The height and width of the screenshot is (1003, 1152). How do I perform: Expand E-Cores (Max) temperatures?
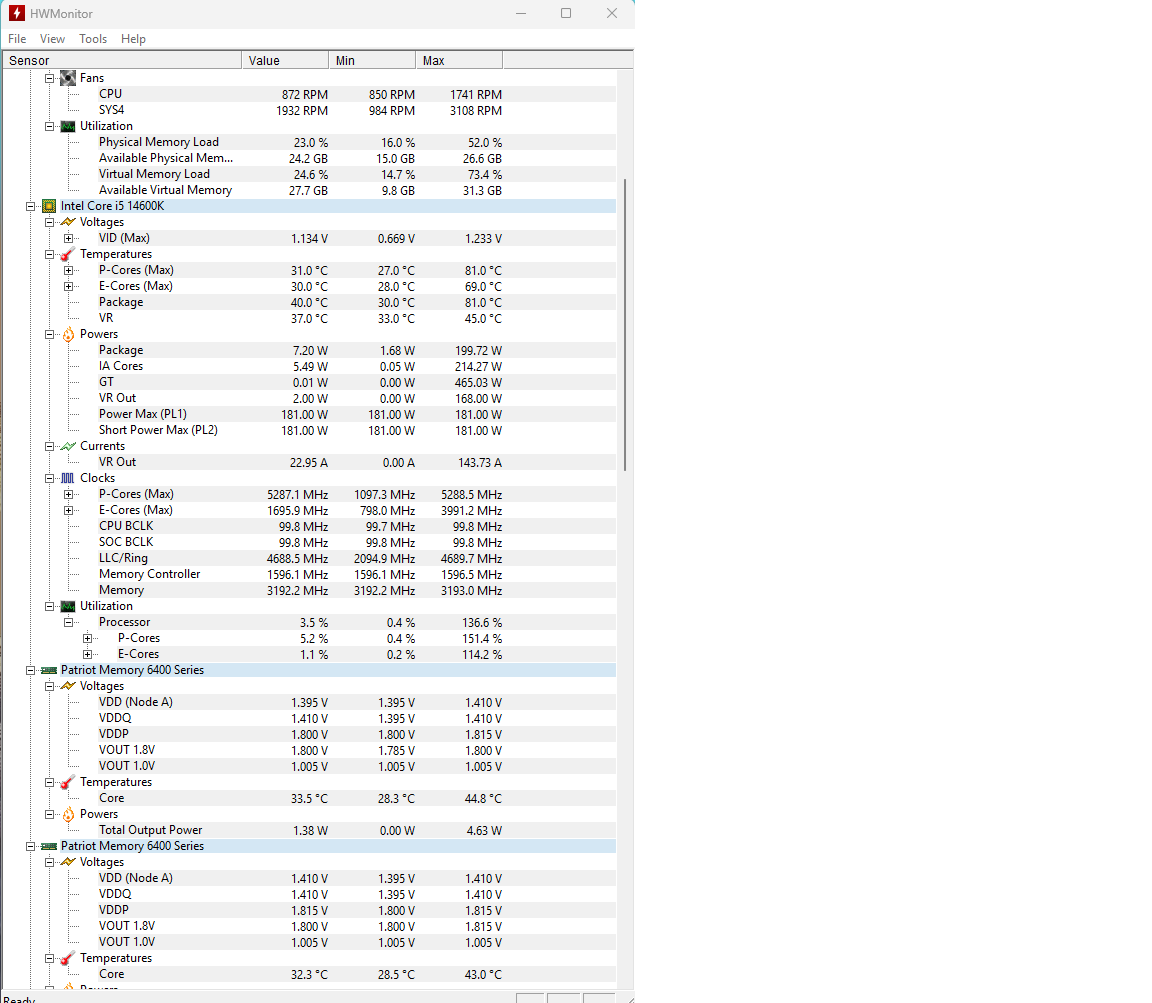68,287
